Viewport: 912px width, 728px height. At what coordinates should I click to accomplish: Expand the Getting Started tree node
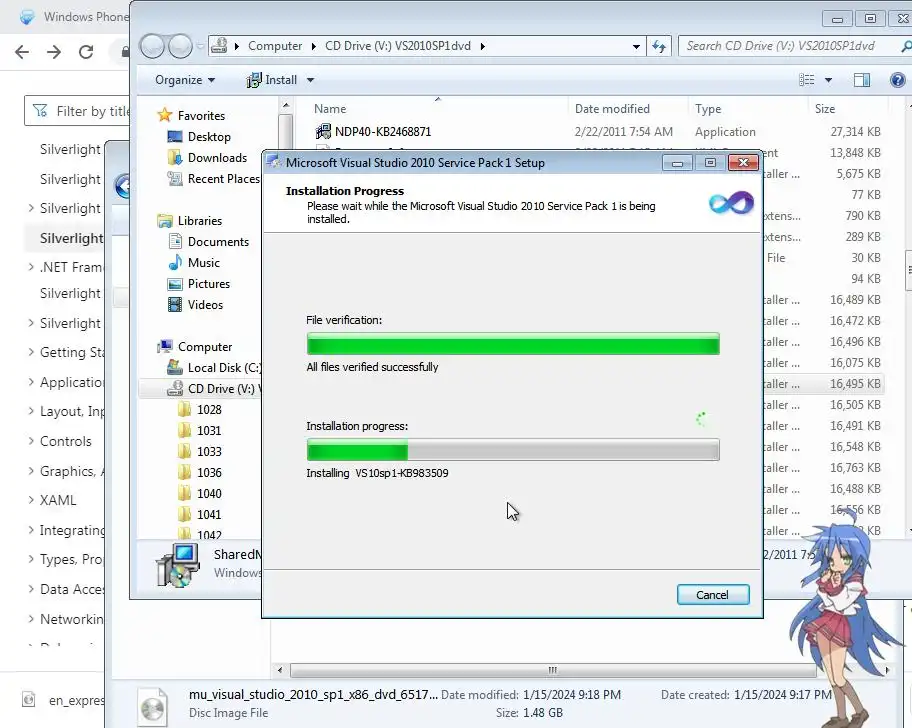click(x=31, y=352)
